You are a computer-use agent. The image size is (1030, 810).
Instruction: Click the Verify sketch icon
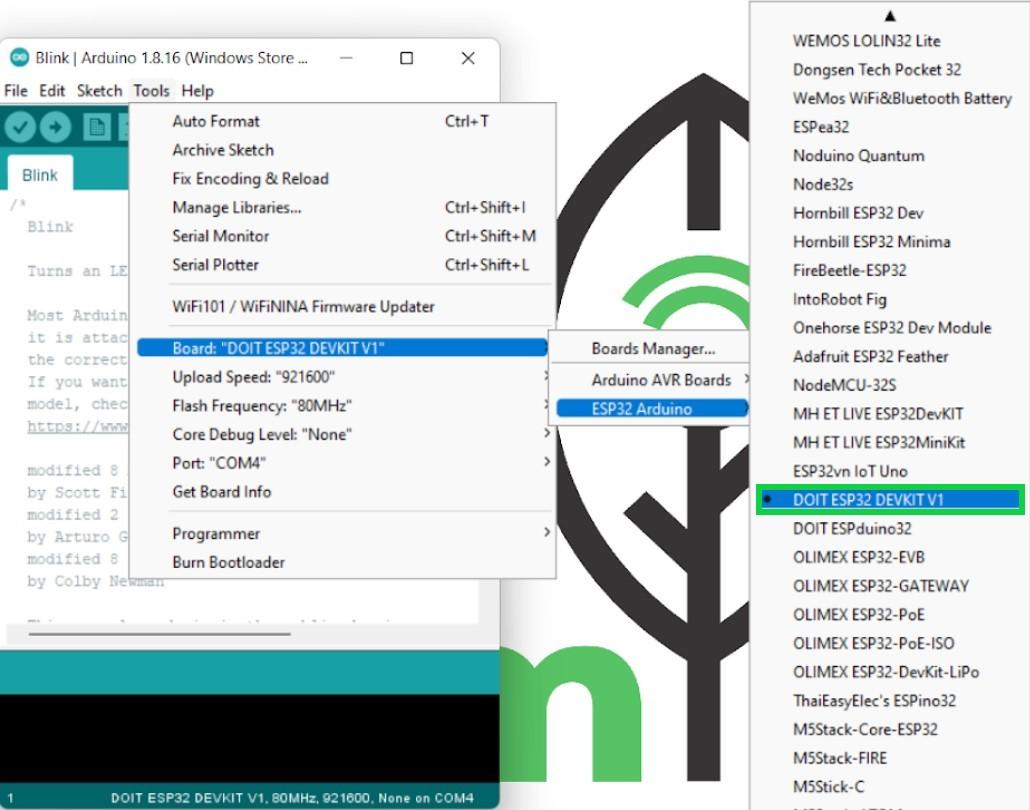(x=22, y=126)
